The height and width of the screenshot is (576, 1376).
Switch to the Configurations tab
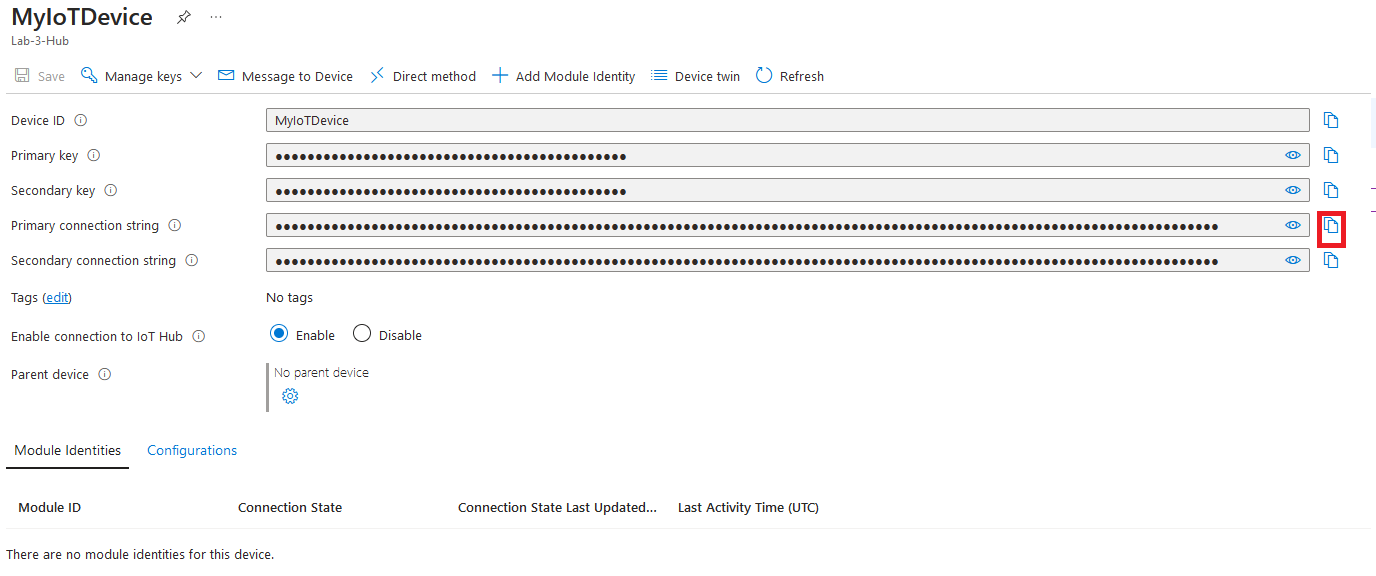[192, 450]
